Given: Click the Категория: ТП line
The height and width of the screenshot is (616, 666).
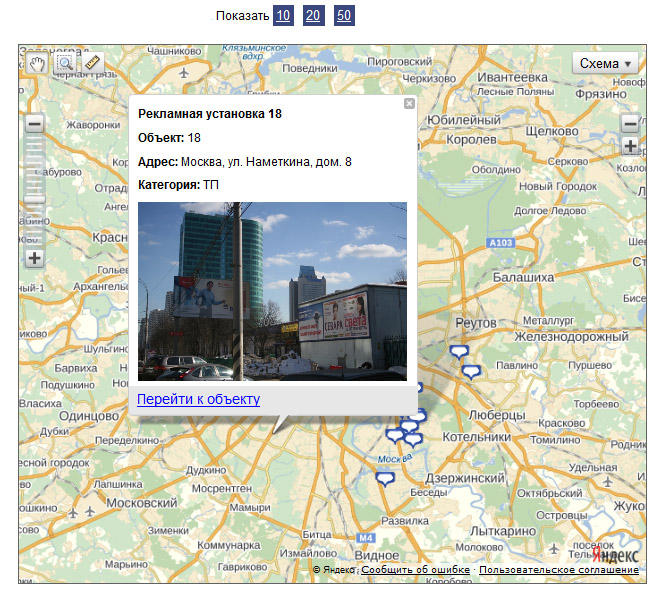Looking at the screenshot, I should pos(178,185).
